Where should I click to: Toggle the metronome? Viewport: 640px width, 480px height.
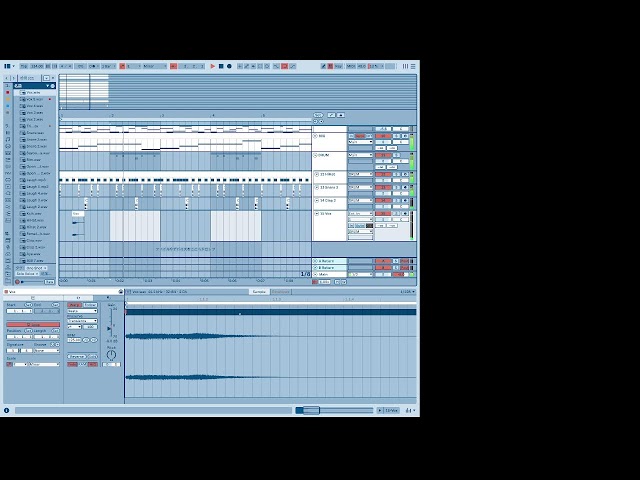tap(92, 66)
